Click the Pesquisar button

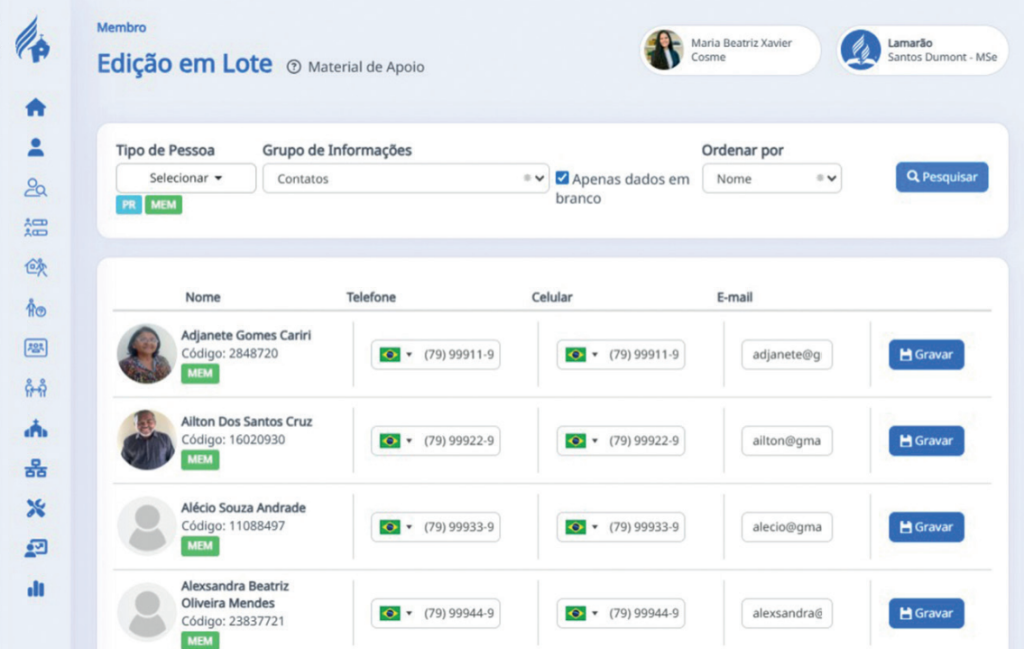coord(941,177)
